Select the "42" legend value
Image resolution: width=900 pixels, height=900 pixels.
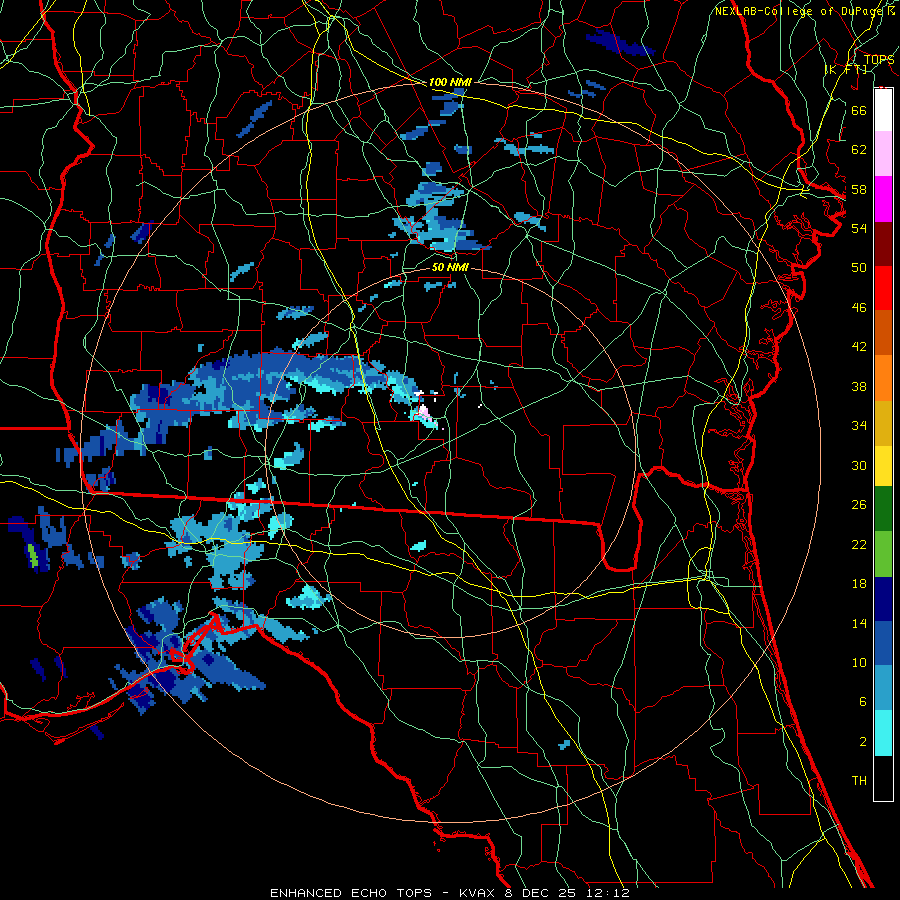click(x=859, y=346)
